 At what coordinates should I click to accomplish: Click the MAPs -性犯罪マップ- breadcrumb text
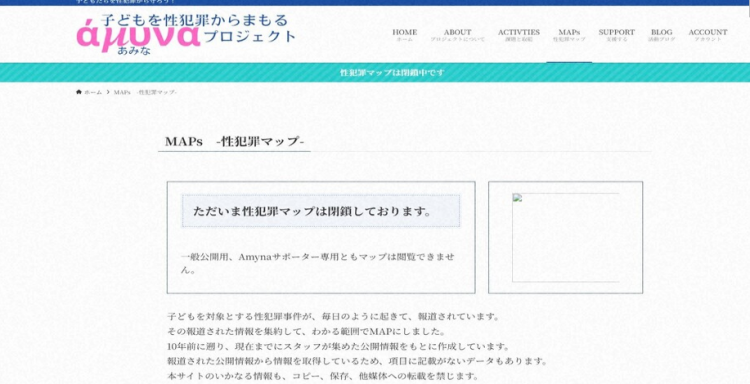(x=145, y=92)
